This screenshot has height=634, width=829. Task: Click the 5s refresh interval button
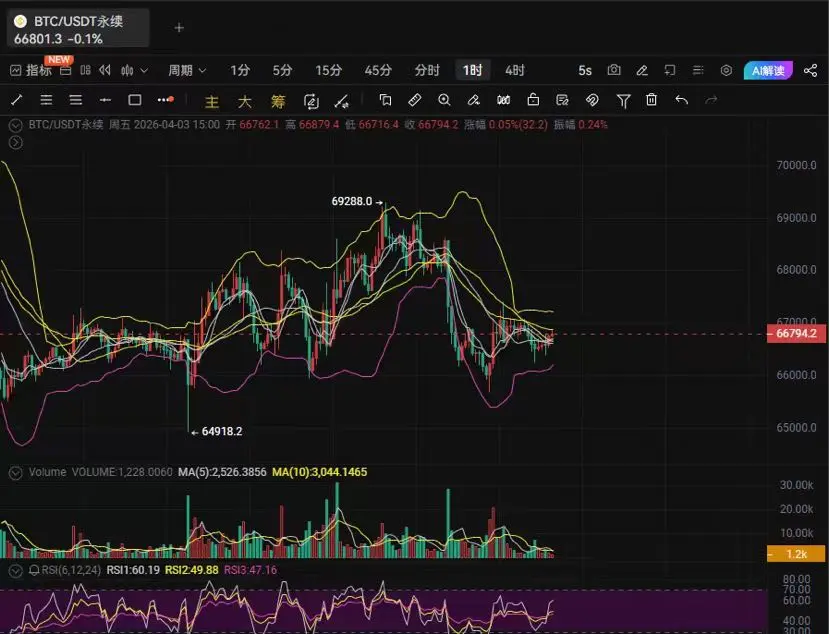point(585,70)
